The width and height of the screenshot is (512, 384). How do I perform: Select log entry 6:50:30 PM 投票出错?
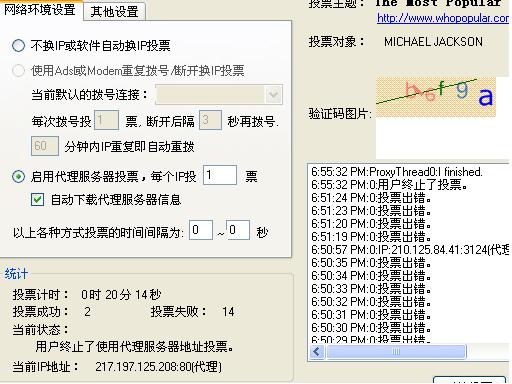pos(371,328)
